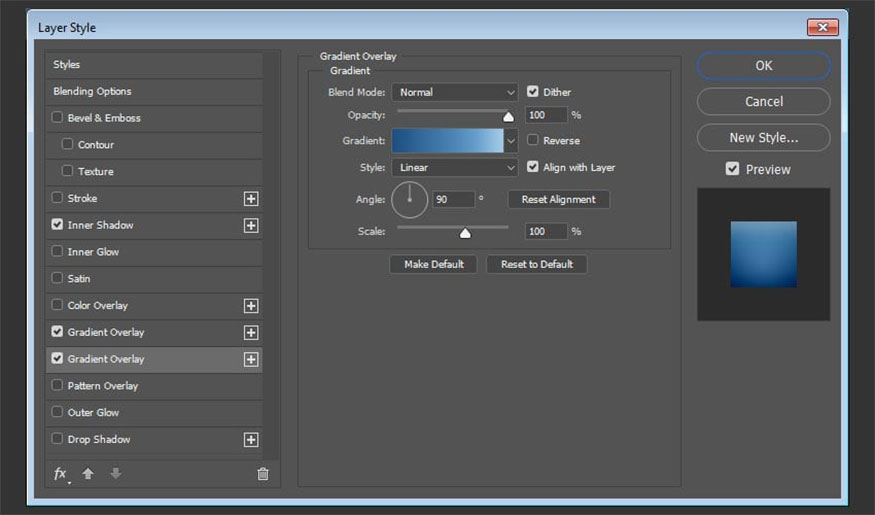The width and height of the screenshot is (875, 515).
Task: Toggle the Preview checkbox
Action: pyautogui.click(x=733, y=169)
